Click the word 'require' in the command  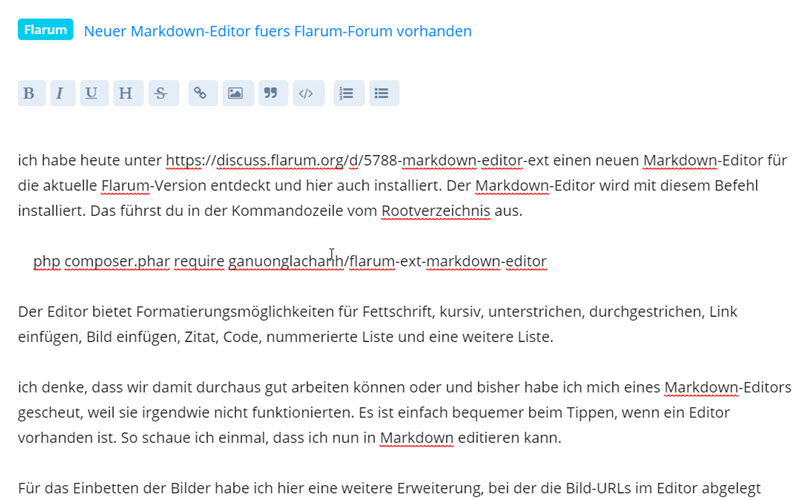(199, 261)
